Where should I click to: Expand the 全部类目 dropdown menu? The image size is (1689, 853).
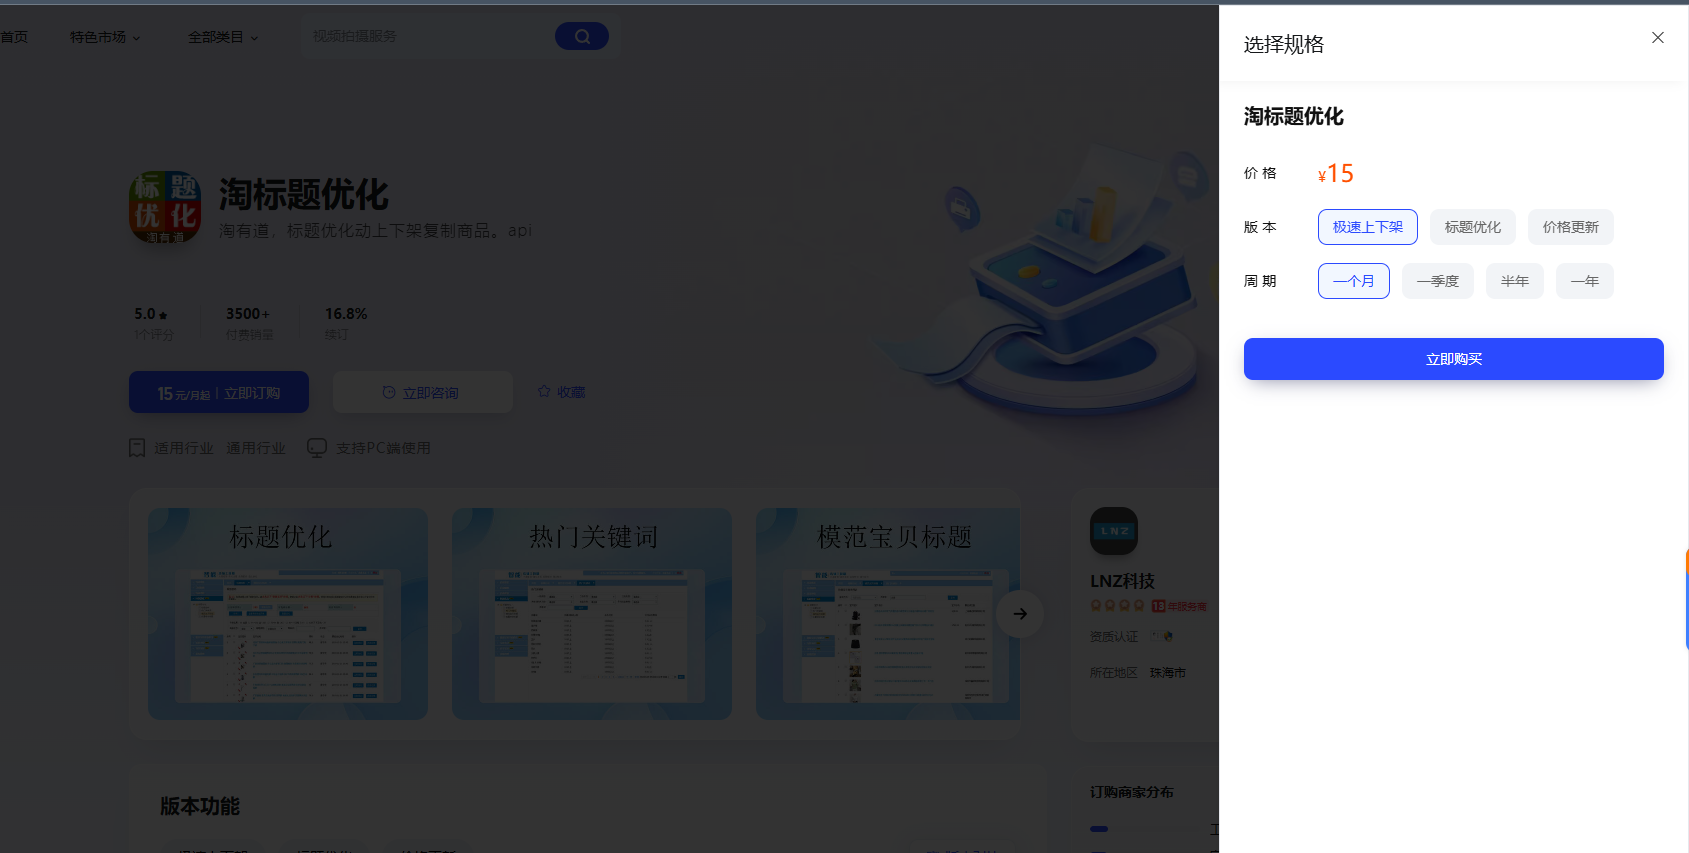(x=223, y=37)
